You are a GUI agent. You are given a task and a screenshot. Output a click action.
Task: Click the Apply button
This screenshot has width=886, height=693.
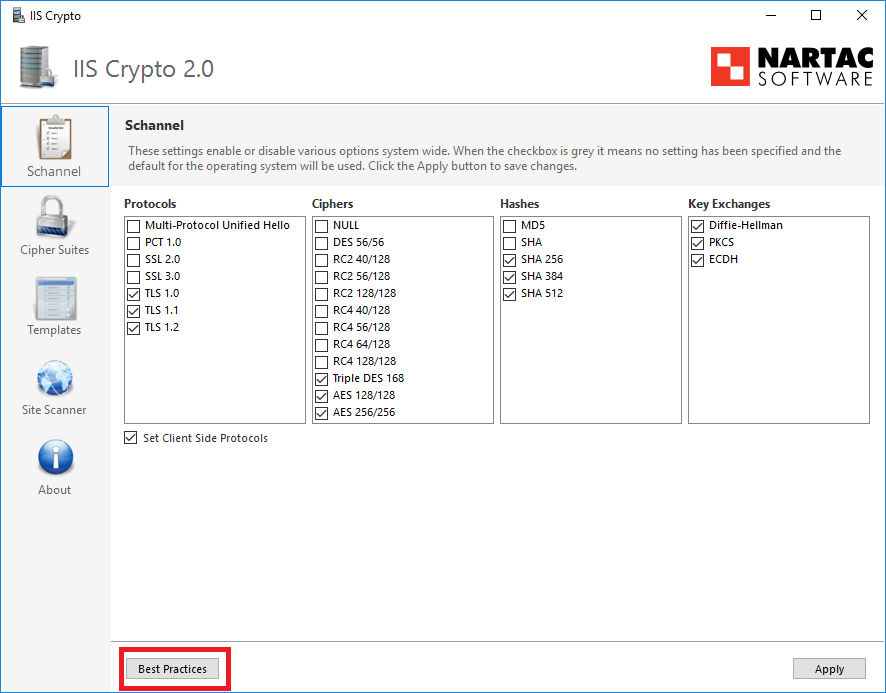829,669
